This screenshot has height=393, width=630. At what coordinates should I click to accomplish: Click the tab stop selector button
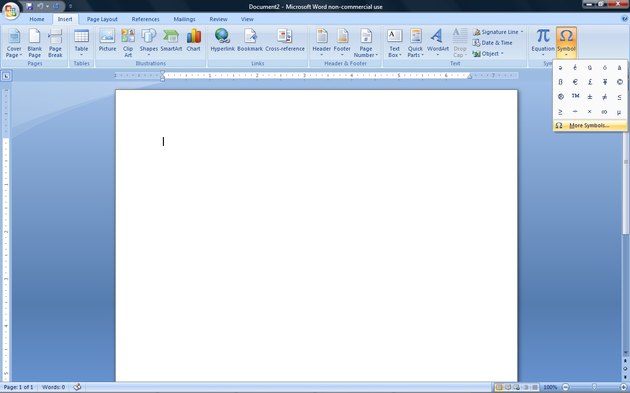6,76
